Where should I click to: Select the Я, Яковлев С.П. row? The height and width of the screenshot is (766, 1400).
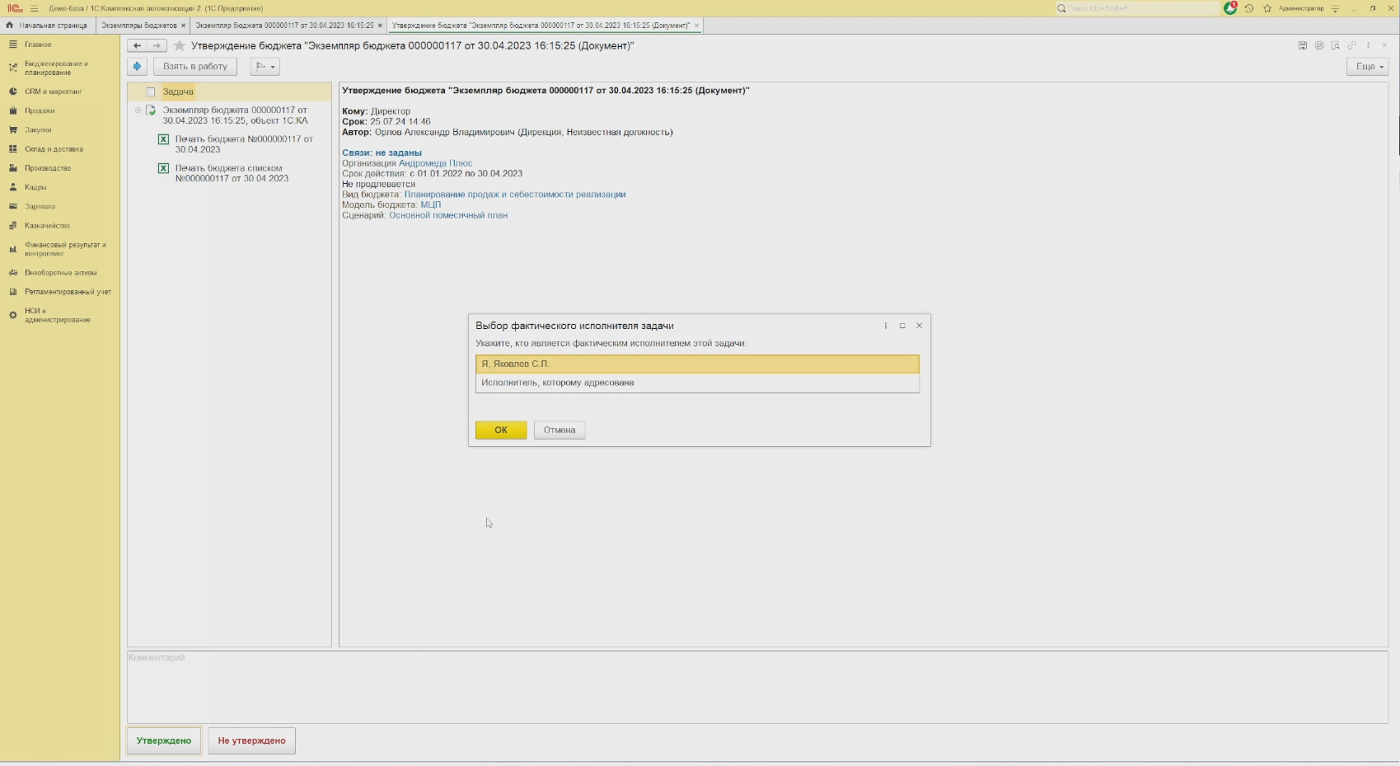pyautogui.click(x=697, y=364)
